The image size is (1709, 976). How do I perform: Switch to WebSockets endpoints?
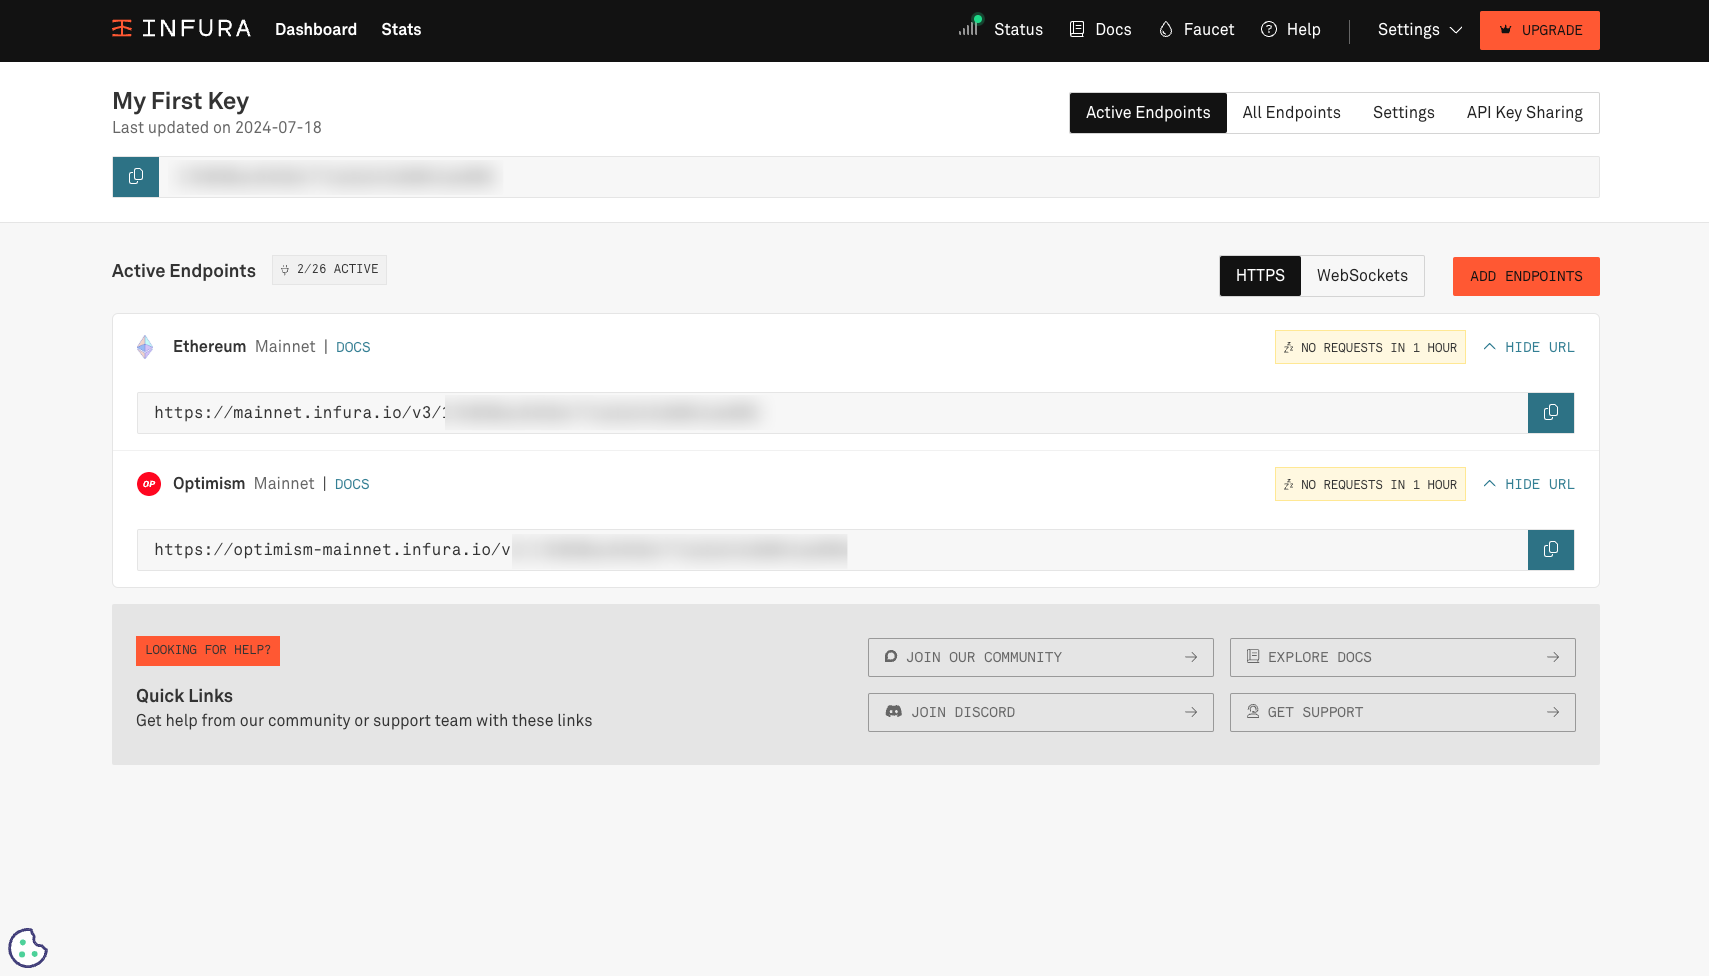[1362, 275]
